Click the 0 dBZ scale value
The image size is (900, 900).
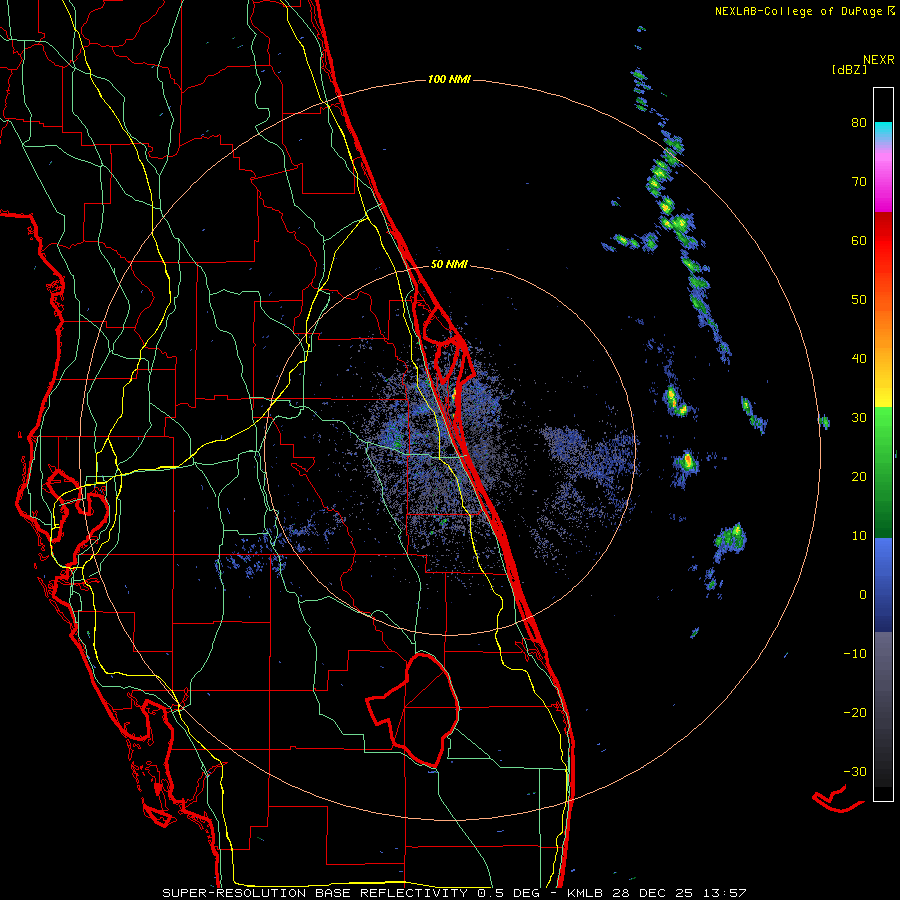click(863, 595)
